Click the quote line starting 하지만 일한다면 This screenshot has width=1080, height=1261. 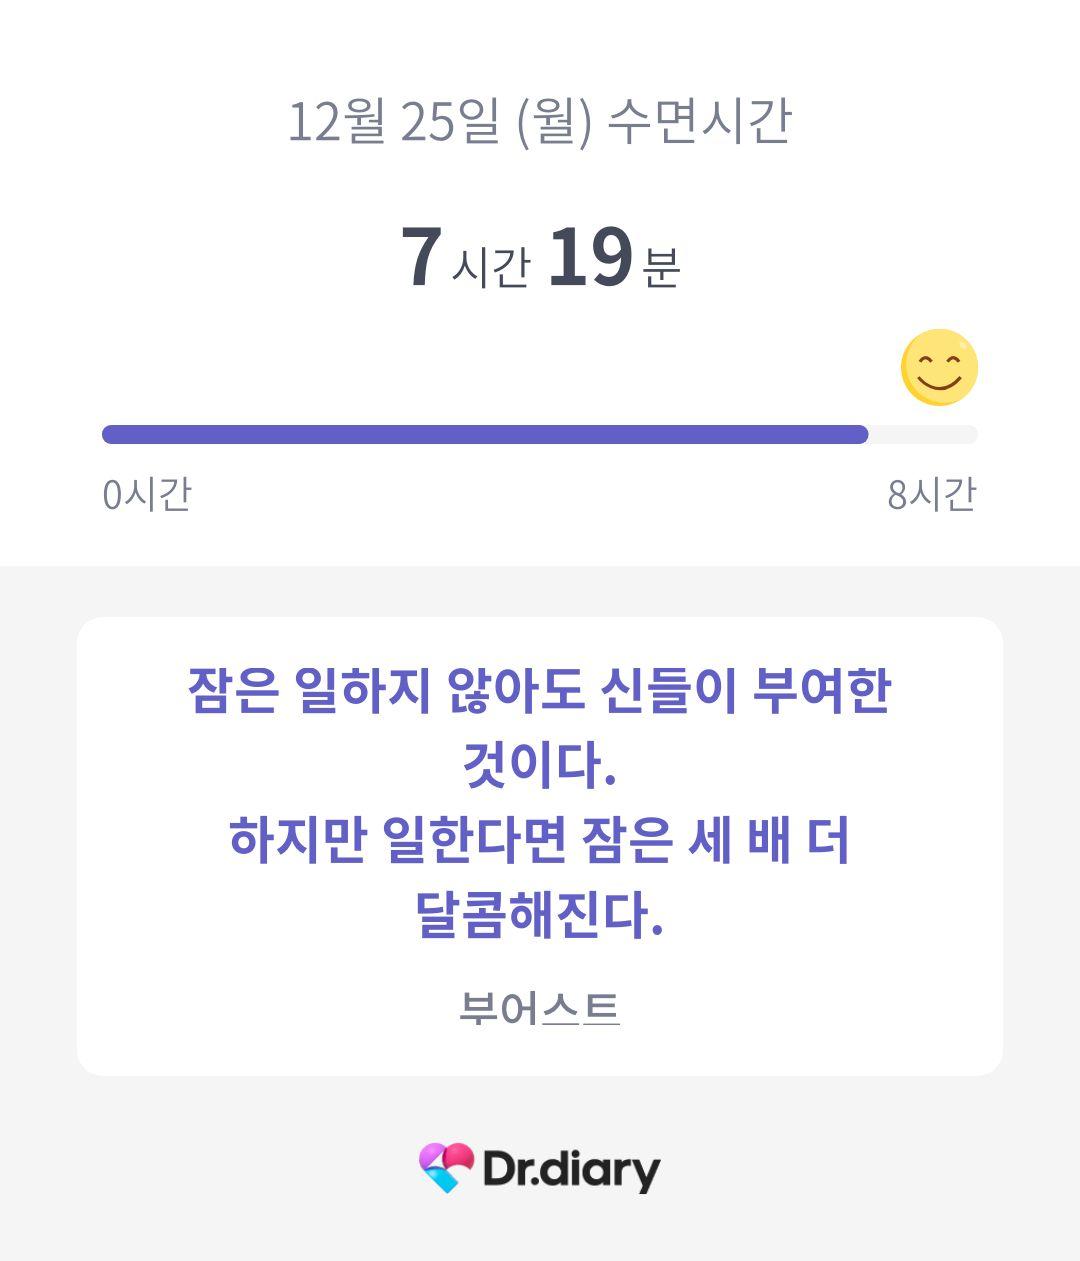click(539, 840)
